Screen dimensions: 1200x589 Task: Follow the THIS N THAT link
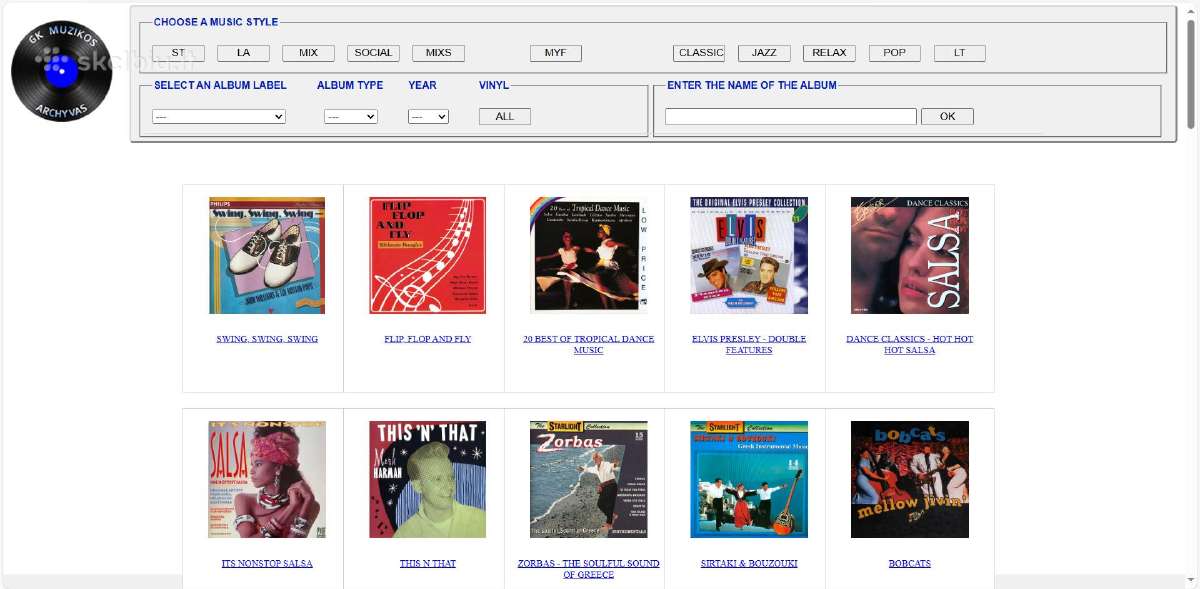pyautogui.click(x=428, y=563)
